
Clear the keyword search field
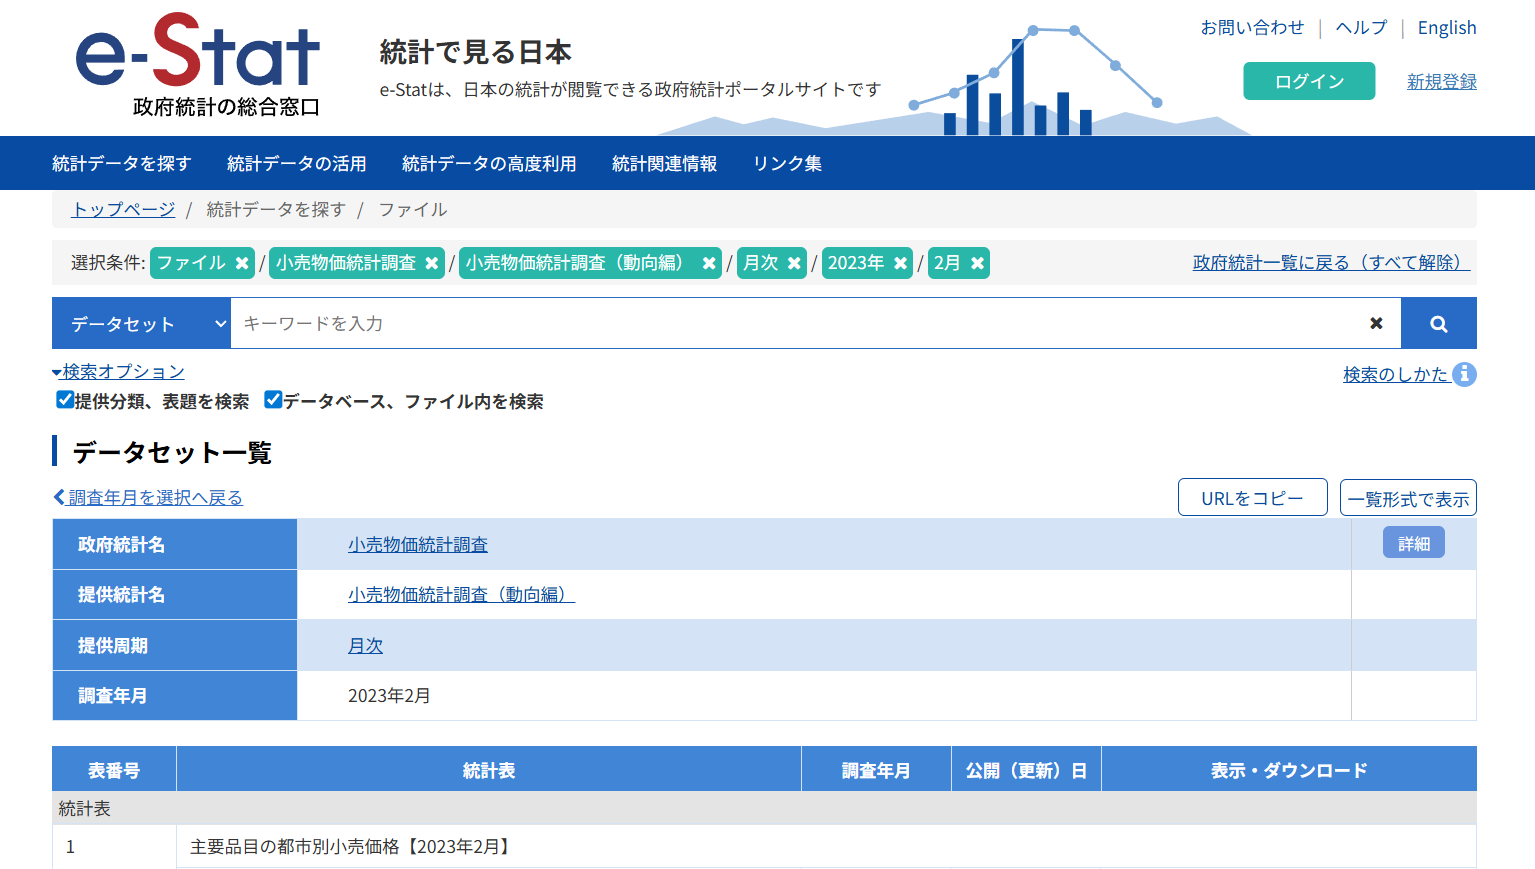[1376, 323]
